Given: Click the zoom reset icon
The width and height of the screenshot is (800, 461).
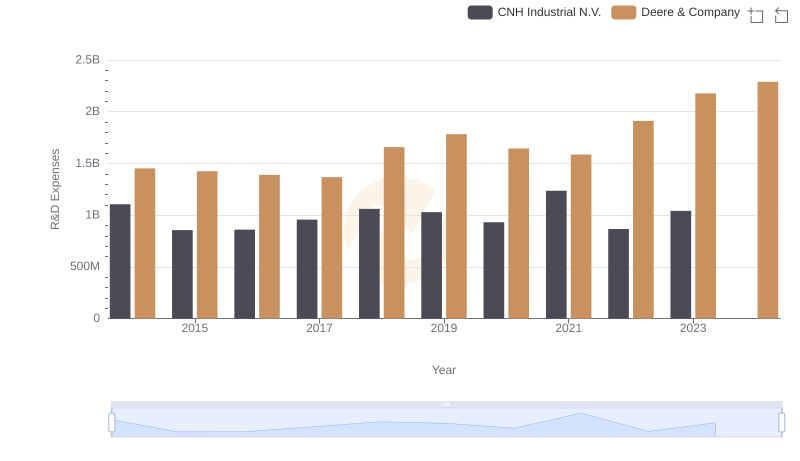Looking at the screenshot, I should pos(781,15).
